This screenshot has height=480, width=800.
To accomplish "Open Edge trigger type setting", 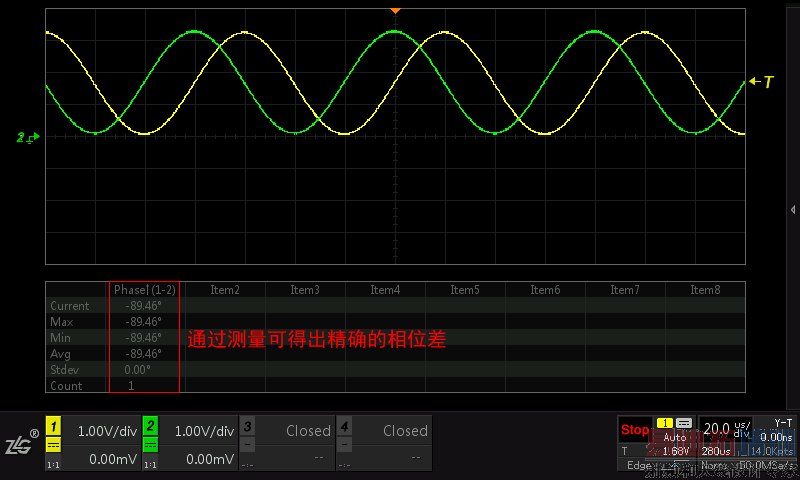I will 639,465.
